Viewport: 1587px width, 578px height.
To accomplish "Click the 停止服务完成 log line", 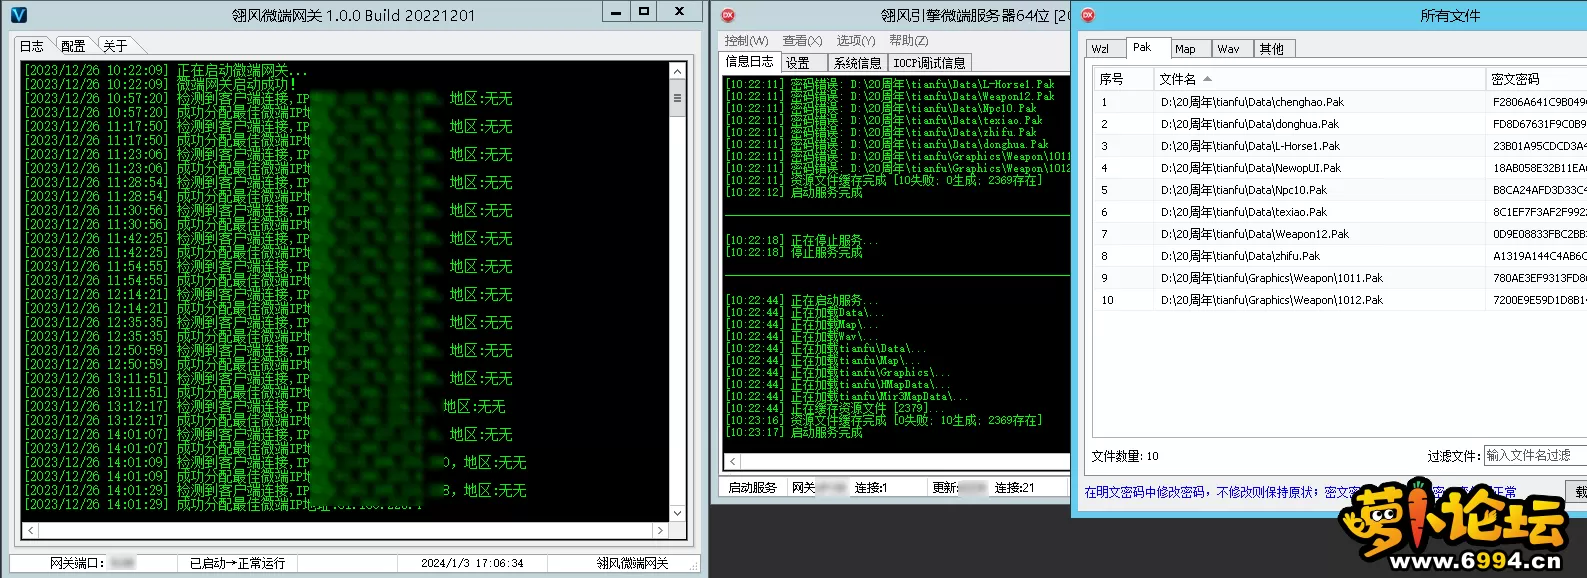I will pos(794,253).
